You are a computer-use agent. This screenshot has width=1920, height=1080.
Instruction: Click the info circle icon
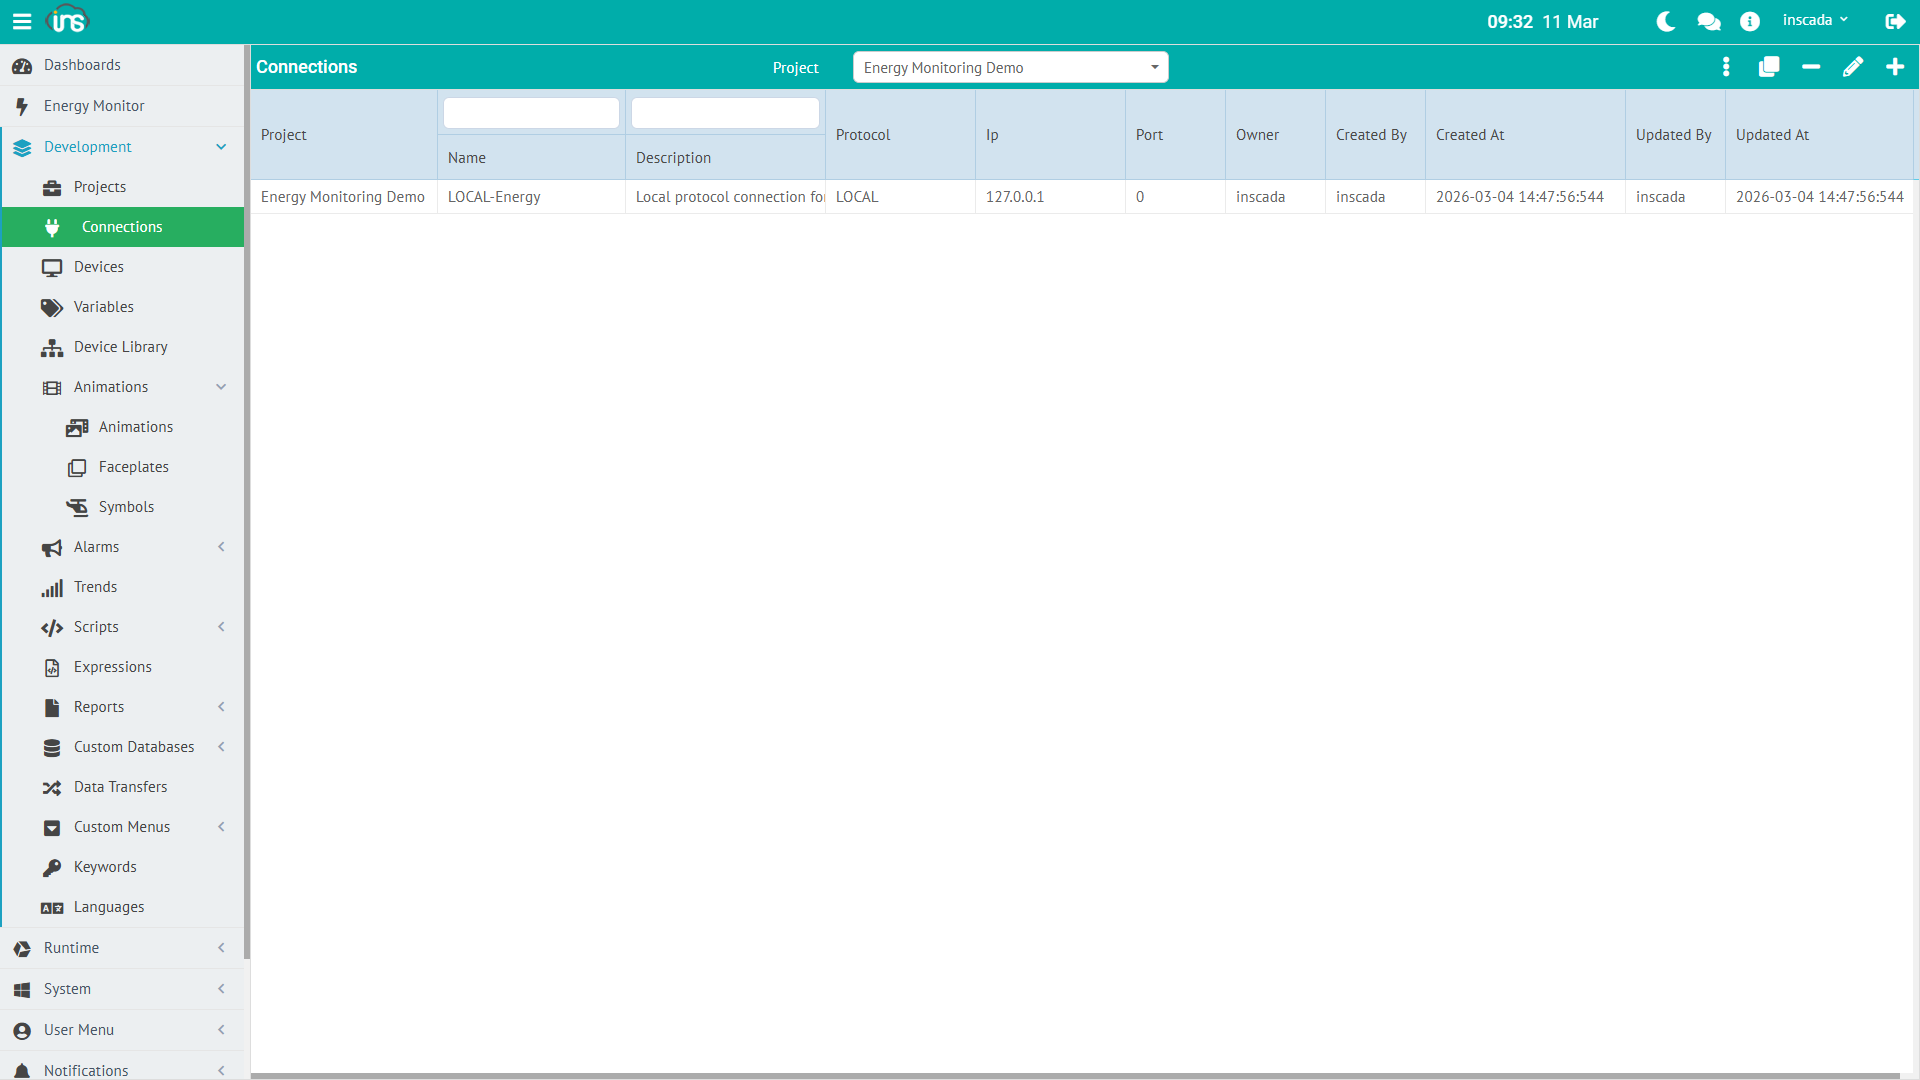[x=1749, y=21]
